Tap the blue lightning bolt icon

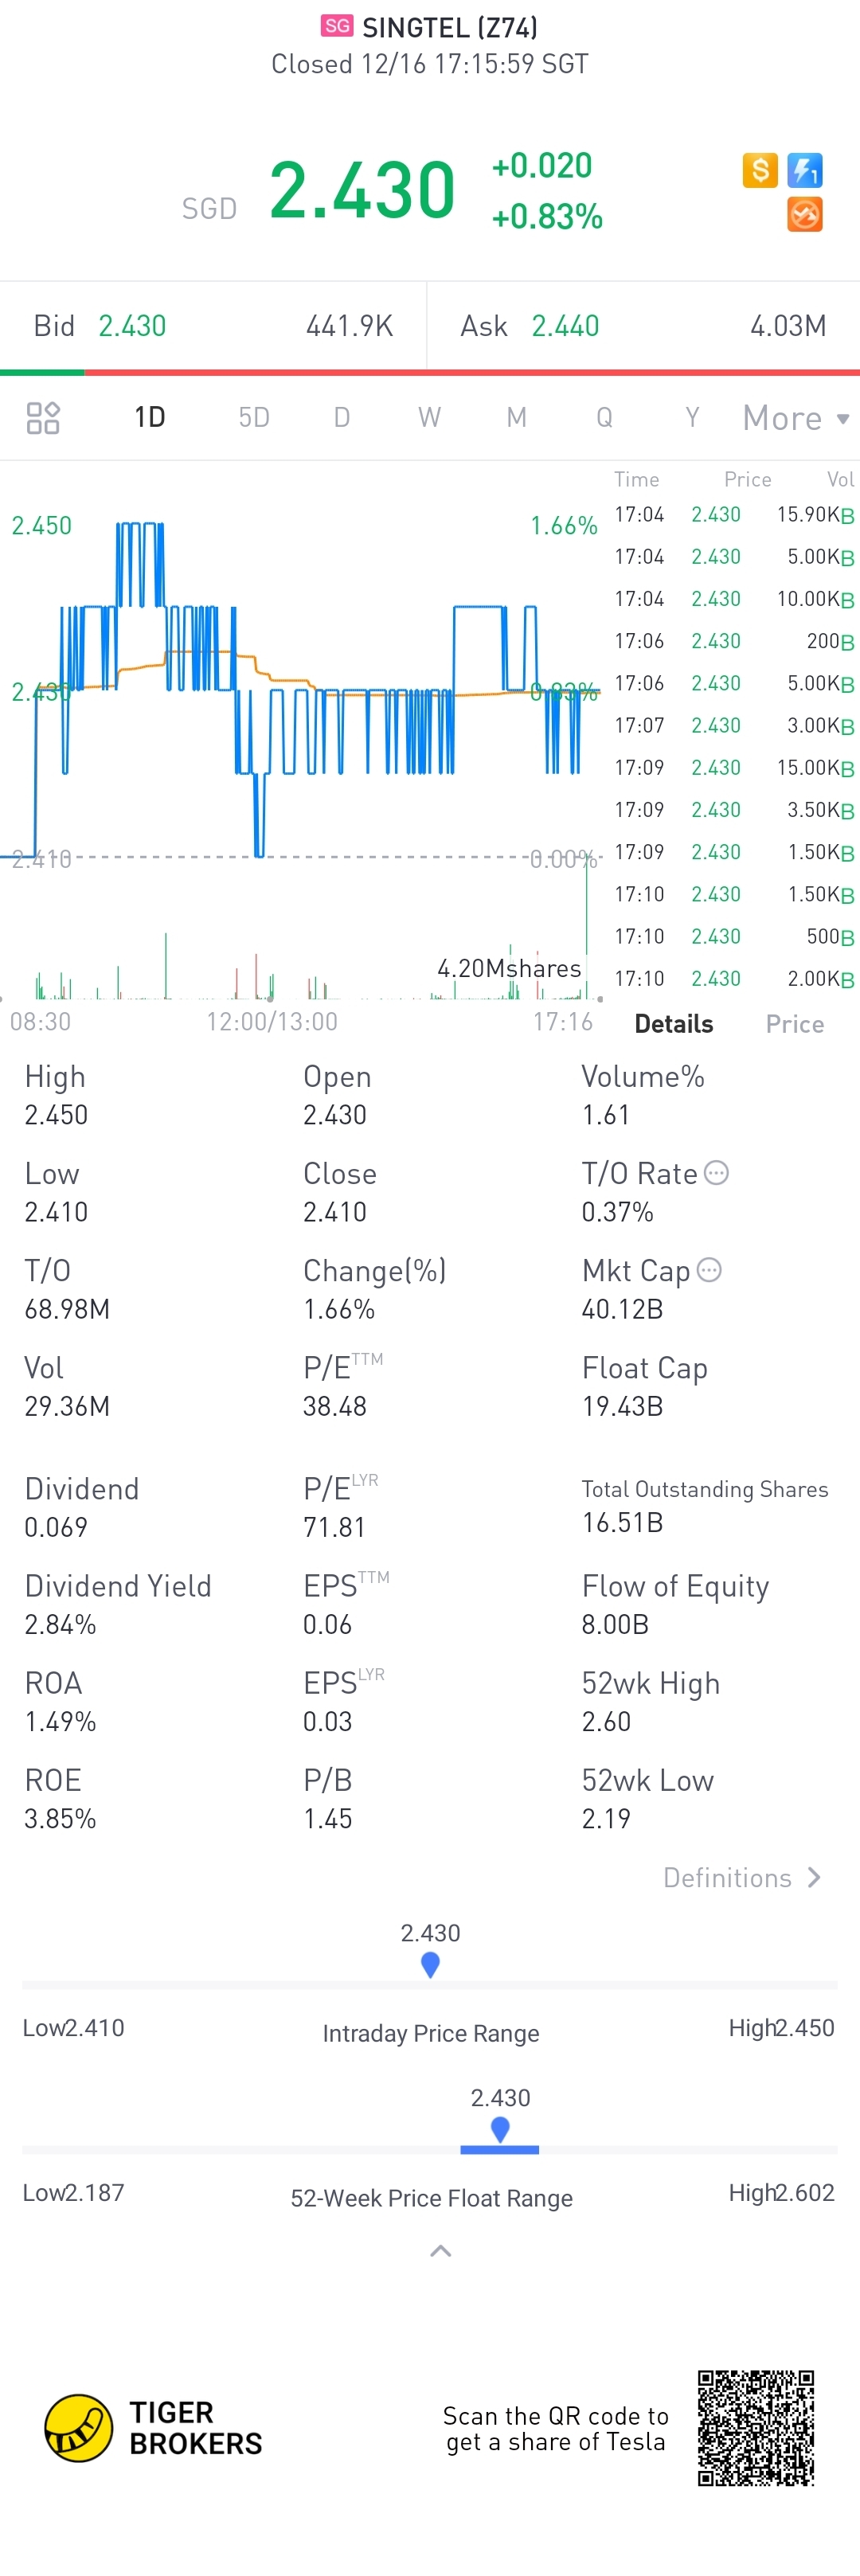pyautogui.click(x=805, y=171)
